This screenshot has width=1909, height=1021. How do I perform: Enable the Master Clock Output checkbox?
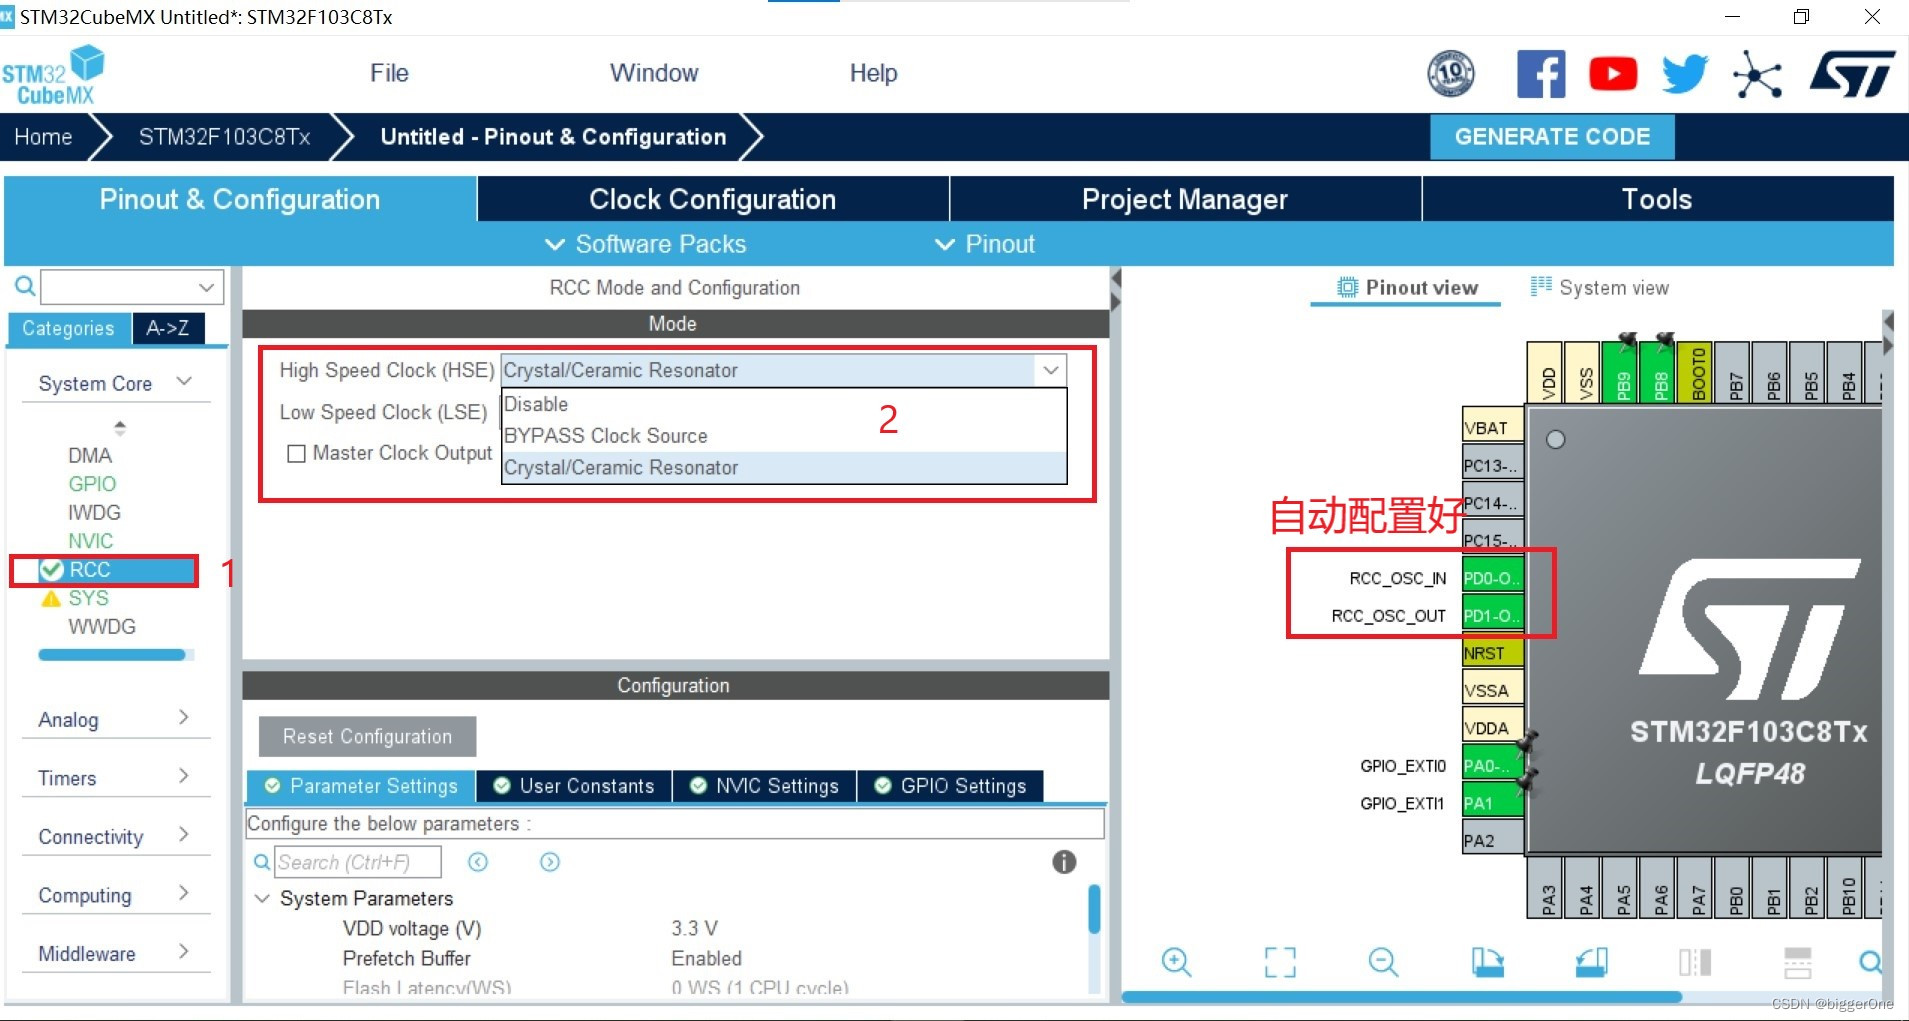click(296, 453)
